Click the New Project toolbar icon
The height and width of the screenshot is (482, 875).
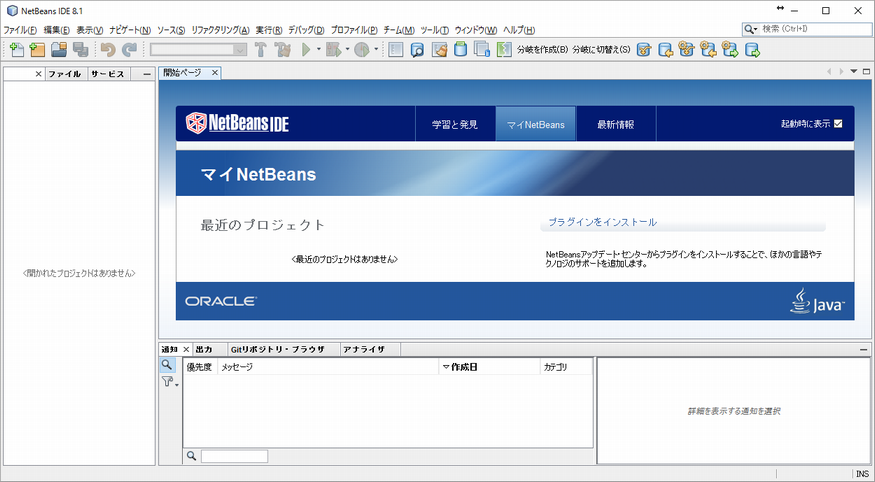(37, 50)
